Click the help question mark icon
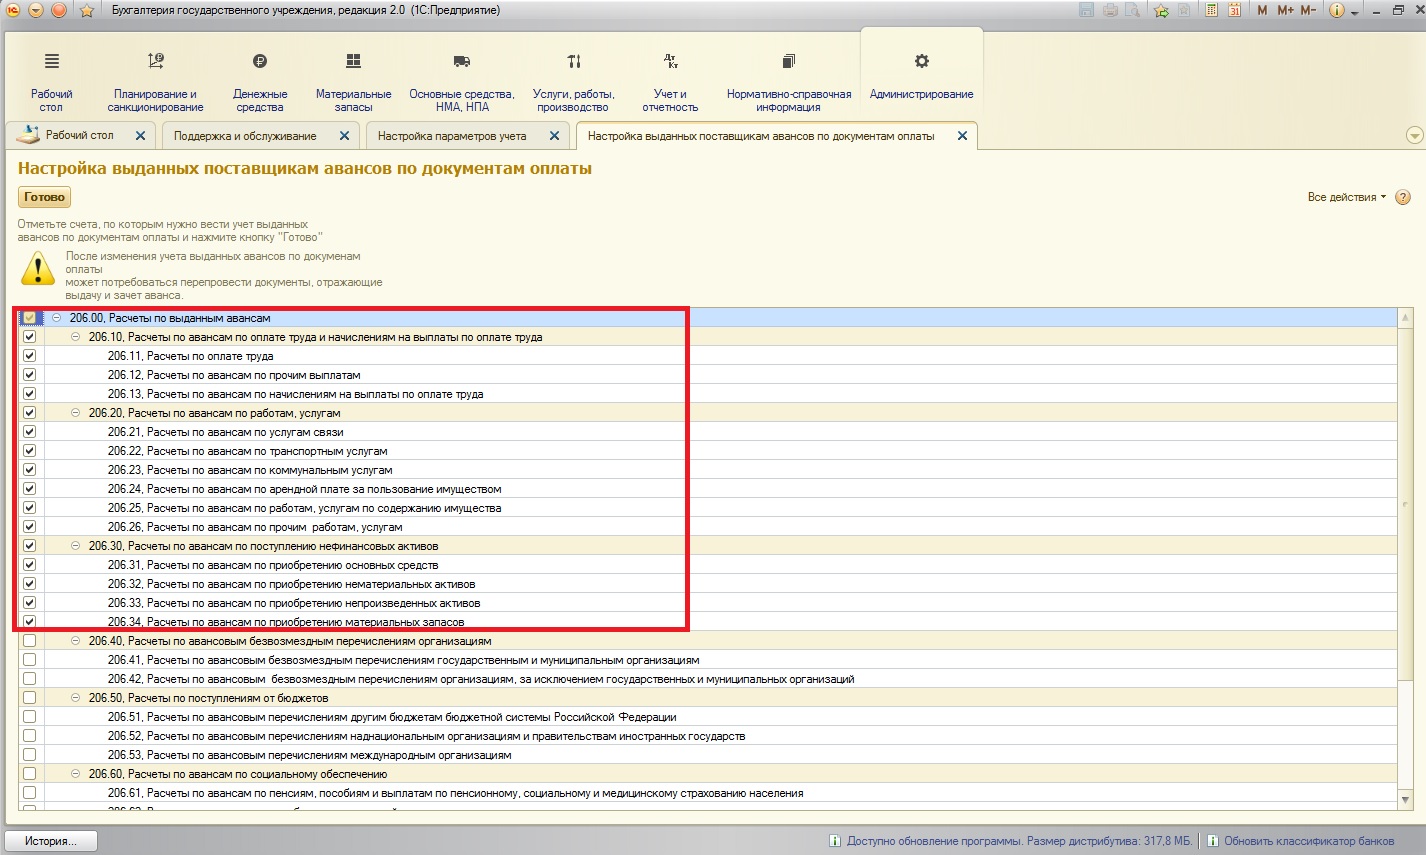The height and width of the screenshot is (855, 1426). 1403,197
